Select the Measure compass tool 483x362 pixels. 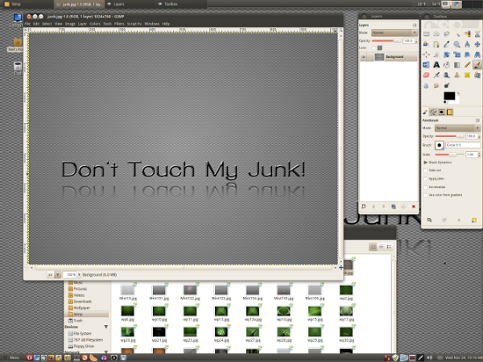click(x=467, y=44)
